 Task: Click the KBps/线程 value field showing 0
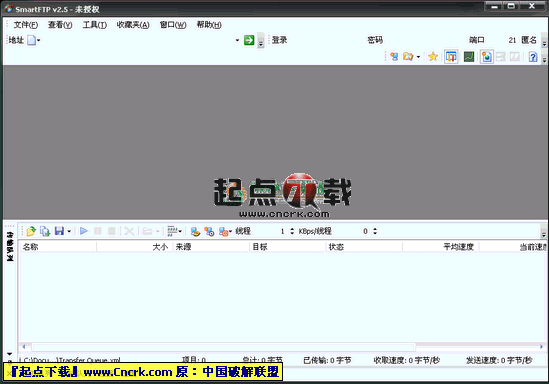(x=352, y=231)
